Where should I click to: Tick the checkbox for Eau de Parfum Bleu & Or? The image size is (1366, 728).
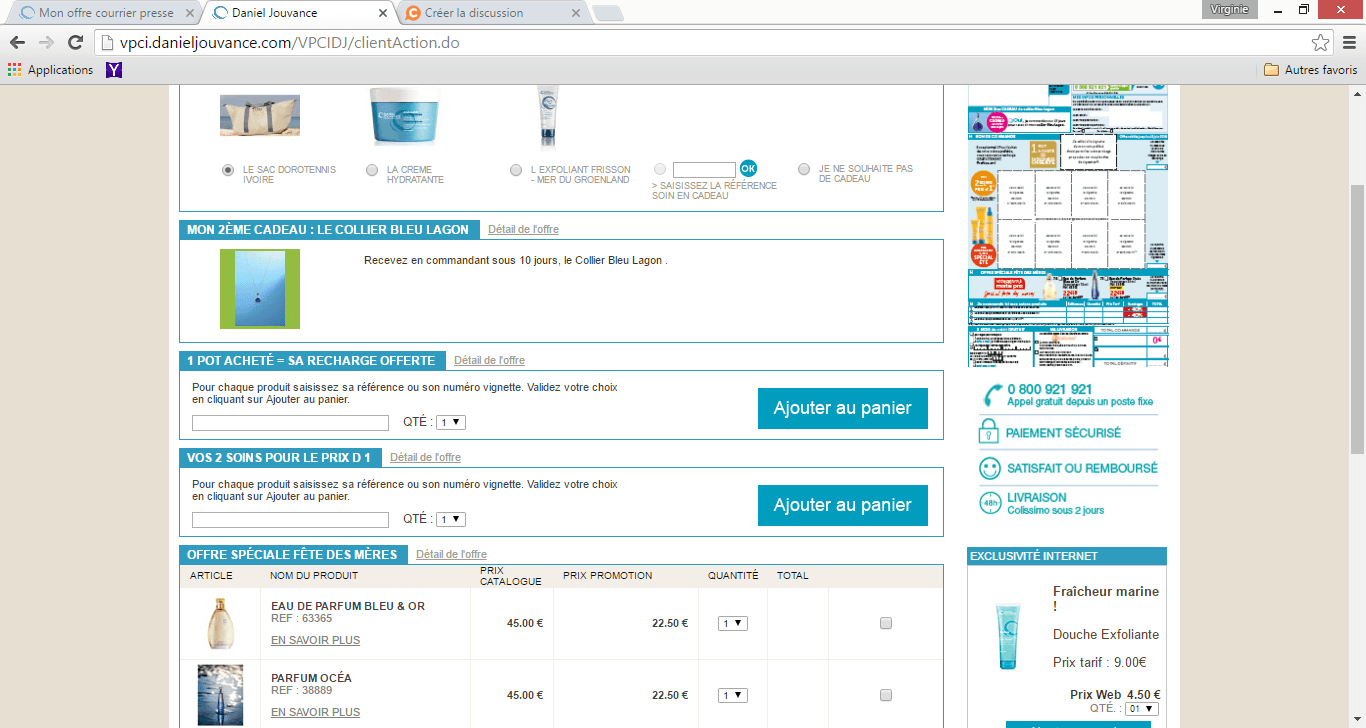pyautogui.click(x=885, y=623)
